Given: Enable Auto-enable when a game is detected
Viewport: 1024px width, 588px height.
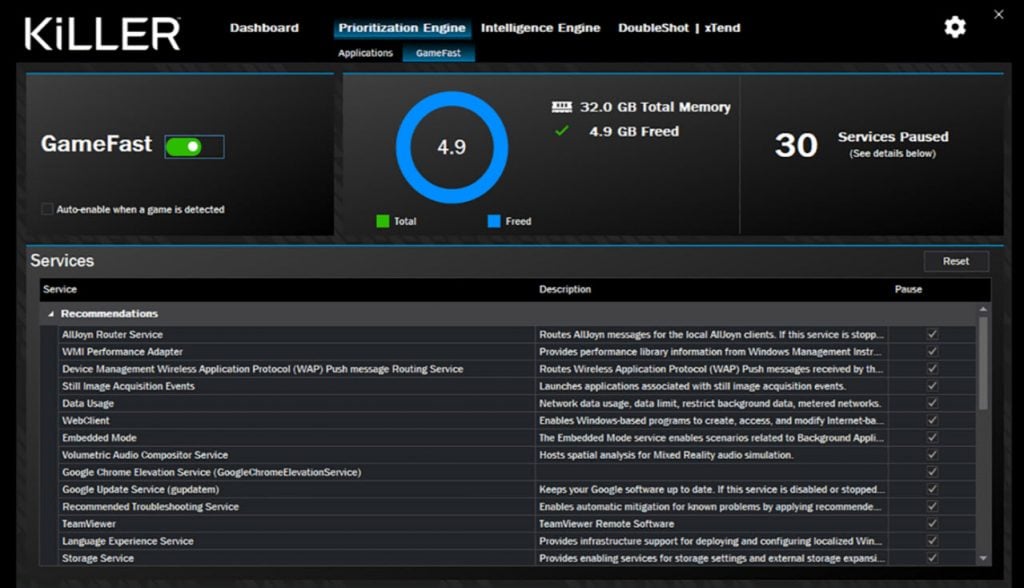Looking at the screenshot, I should [x=47, y=210].
